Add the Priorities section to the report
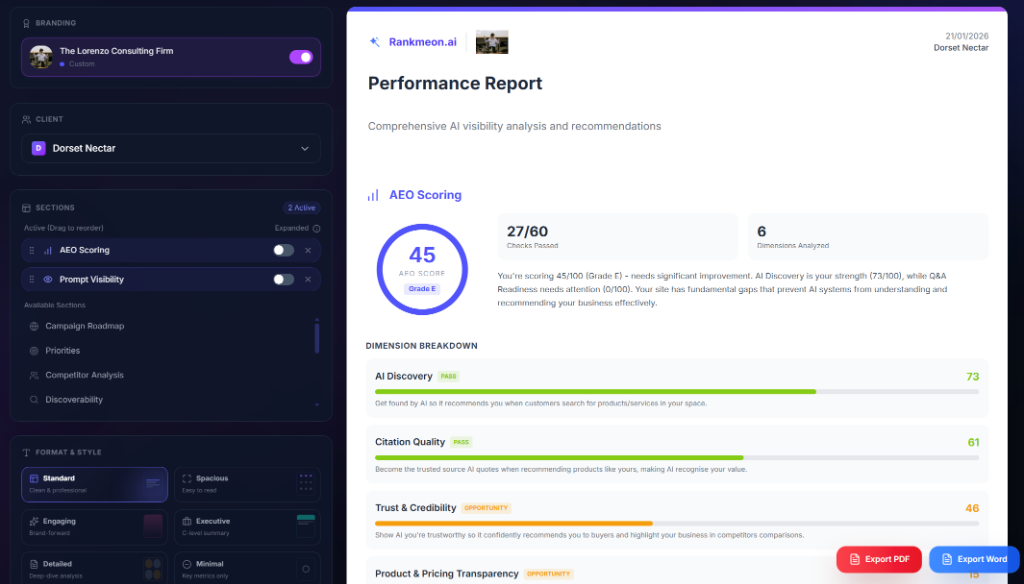1024x584 pixels. pos(62,351)
